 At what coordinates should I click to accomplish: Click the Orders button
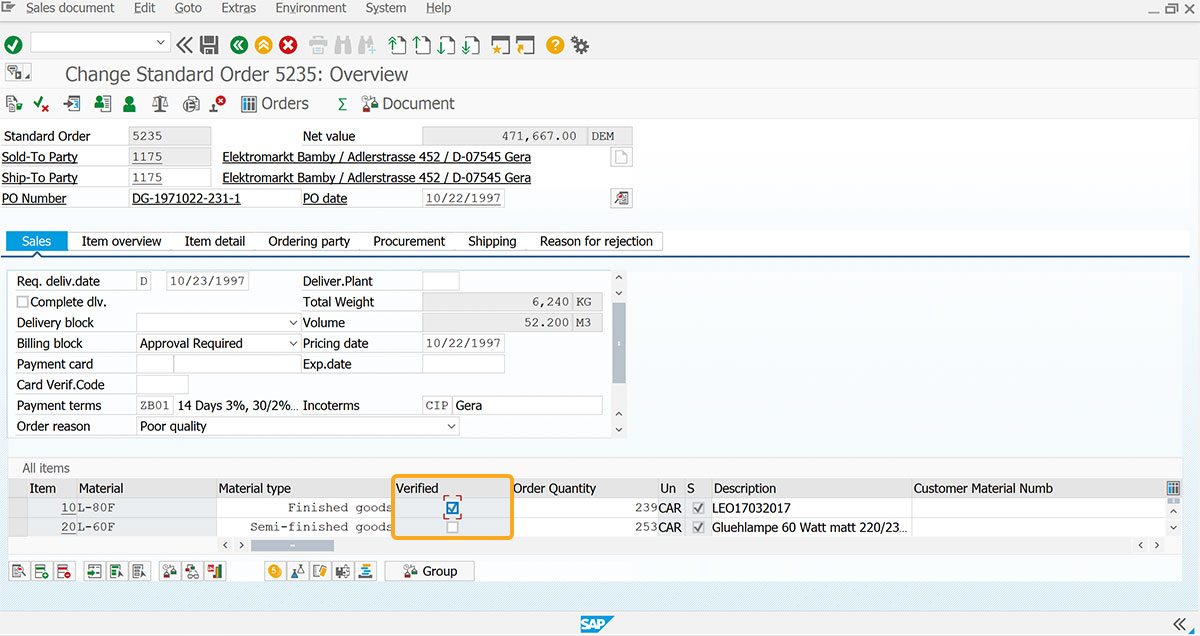274,103
